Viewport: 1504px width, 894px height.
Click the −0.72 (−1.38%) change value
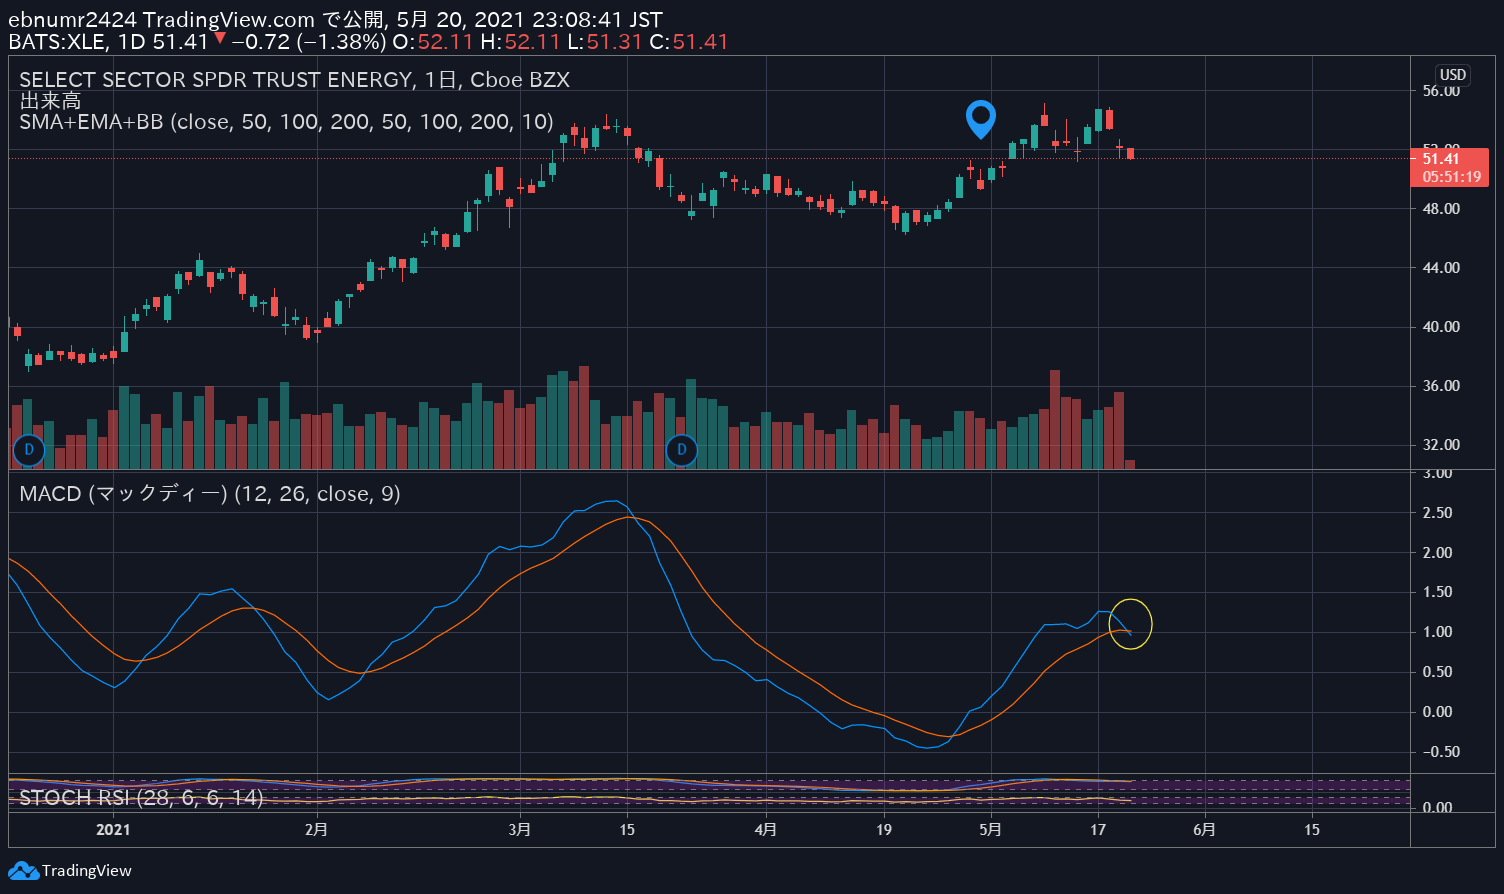pos(309,42)
